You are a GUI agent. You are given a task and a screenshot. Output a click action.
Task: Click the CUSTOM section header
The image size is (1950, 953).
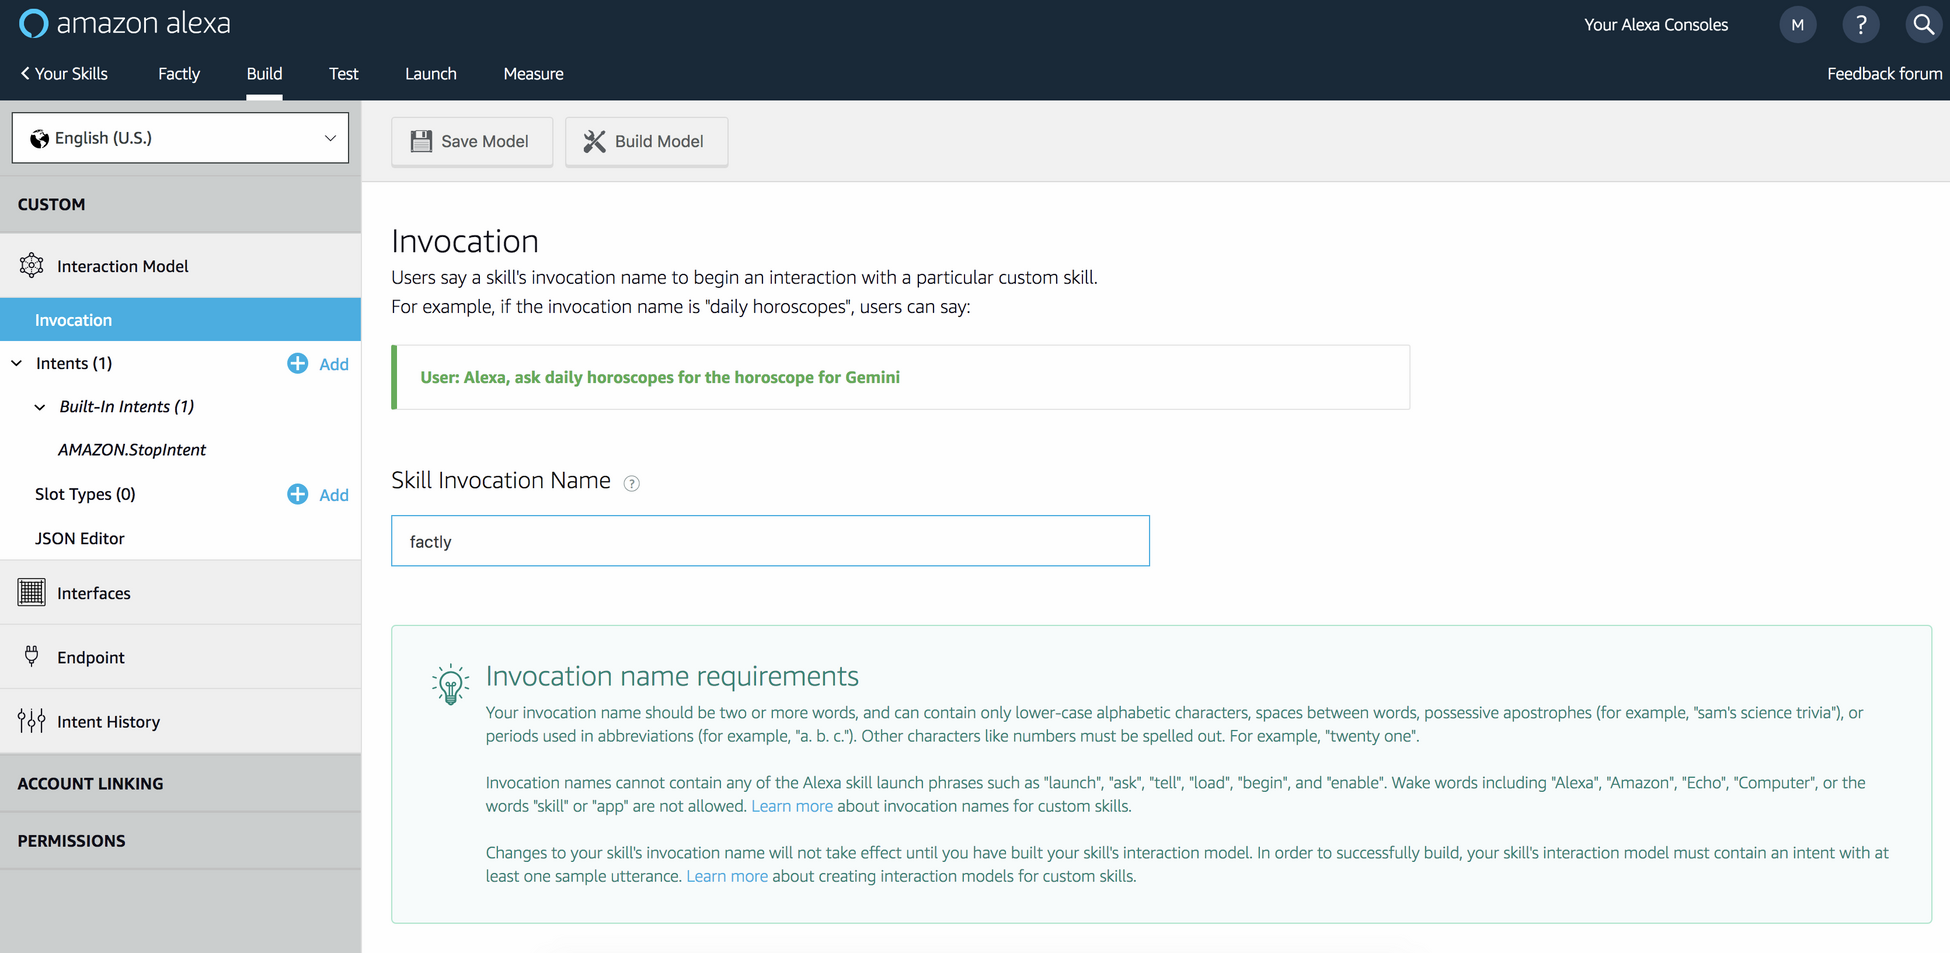tap(180, 204)
